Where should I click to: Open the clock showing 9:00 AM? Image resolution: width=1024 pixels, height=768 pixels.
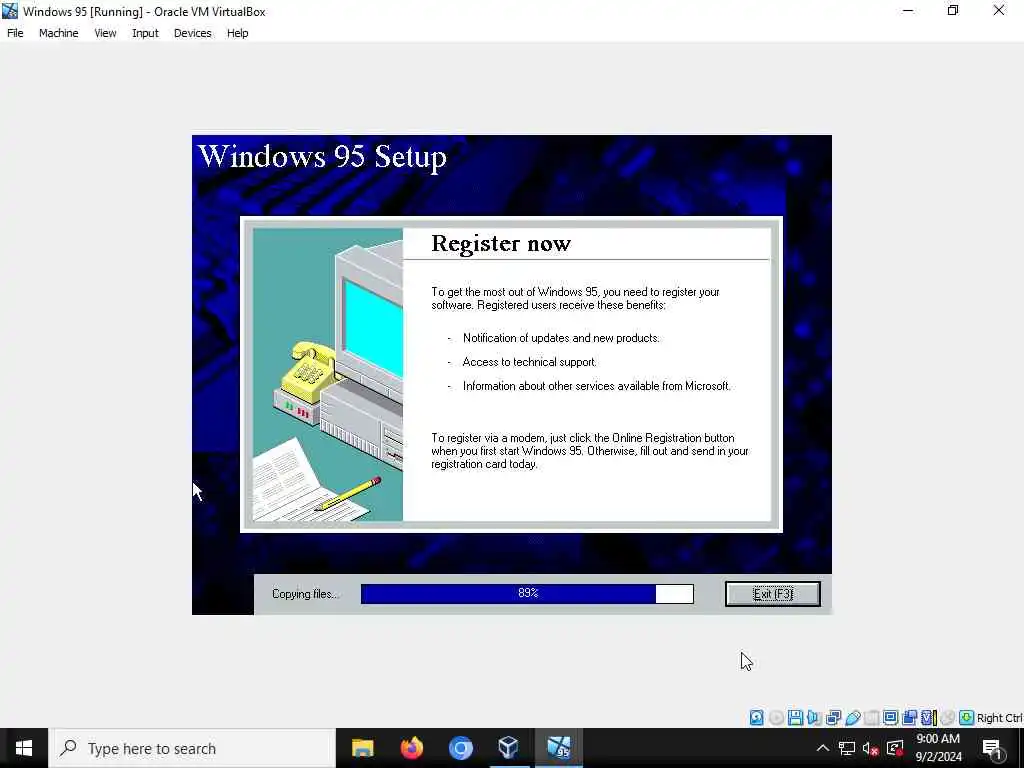pos(938,748)
